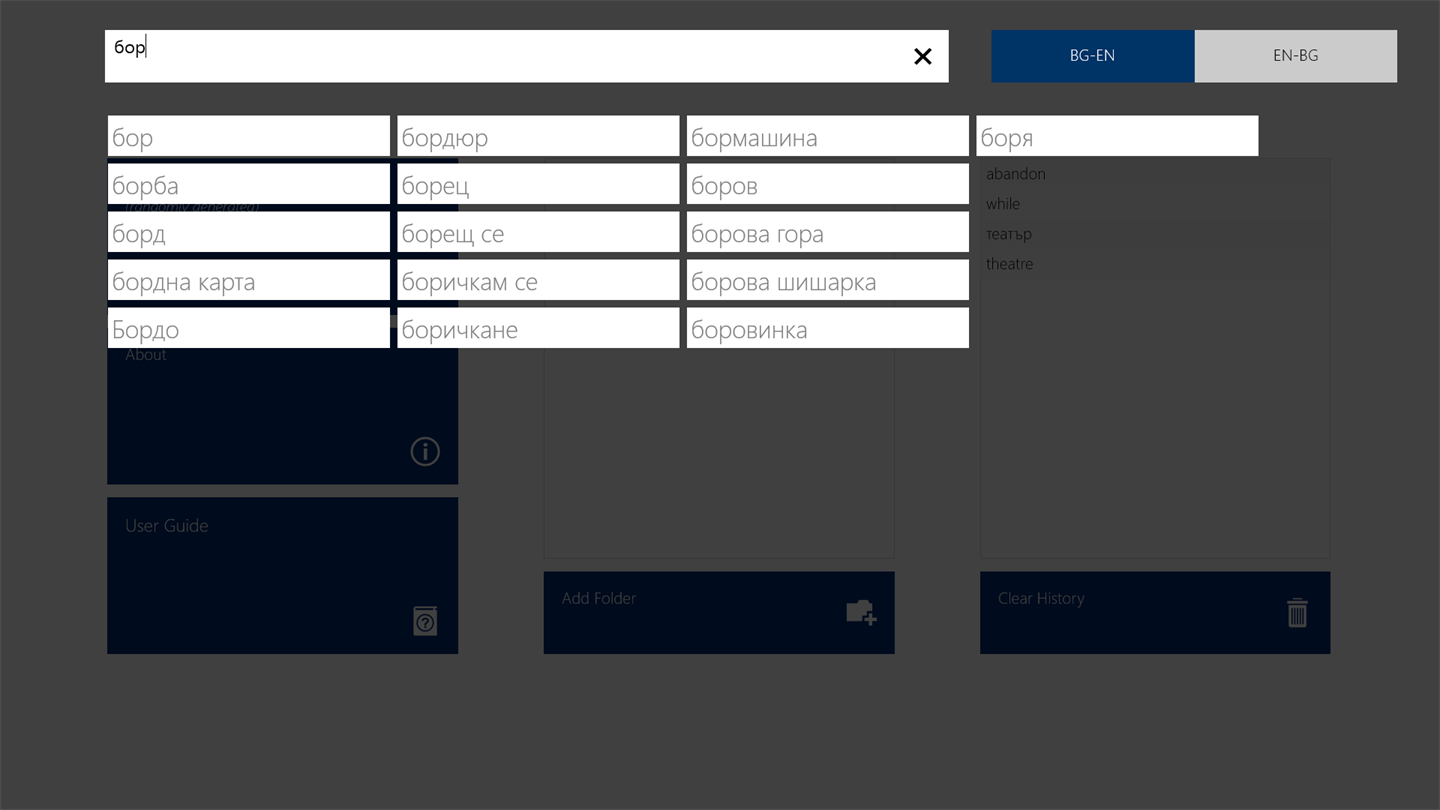
Task: Choose the suggestion "боря"
Action: [1117, 136]
